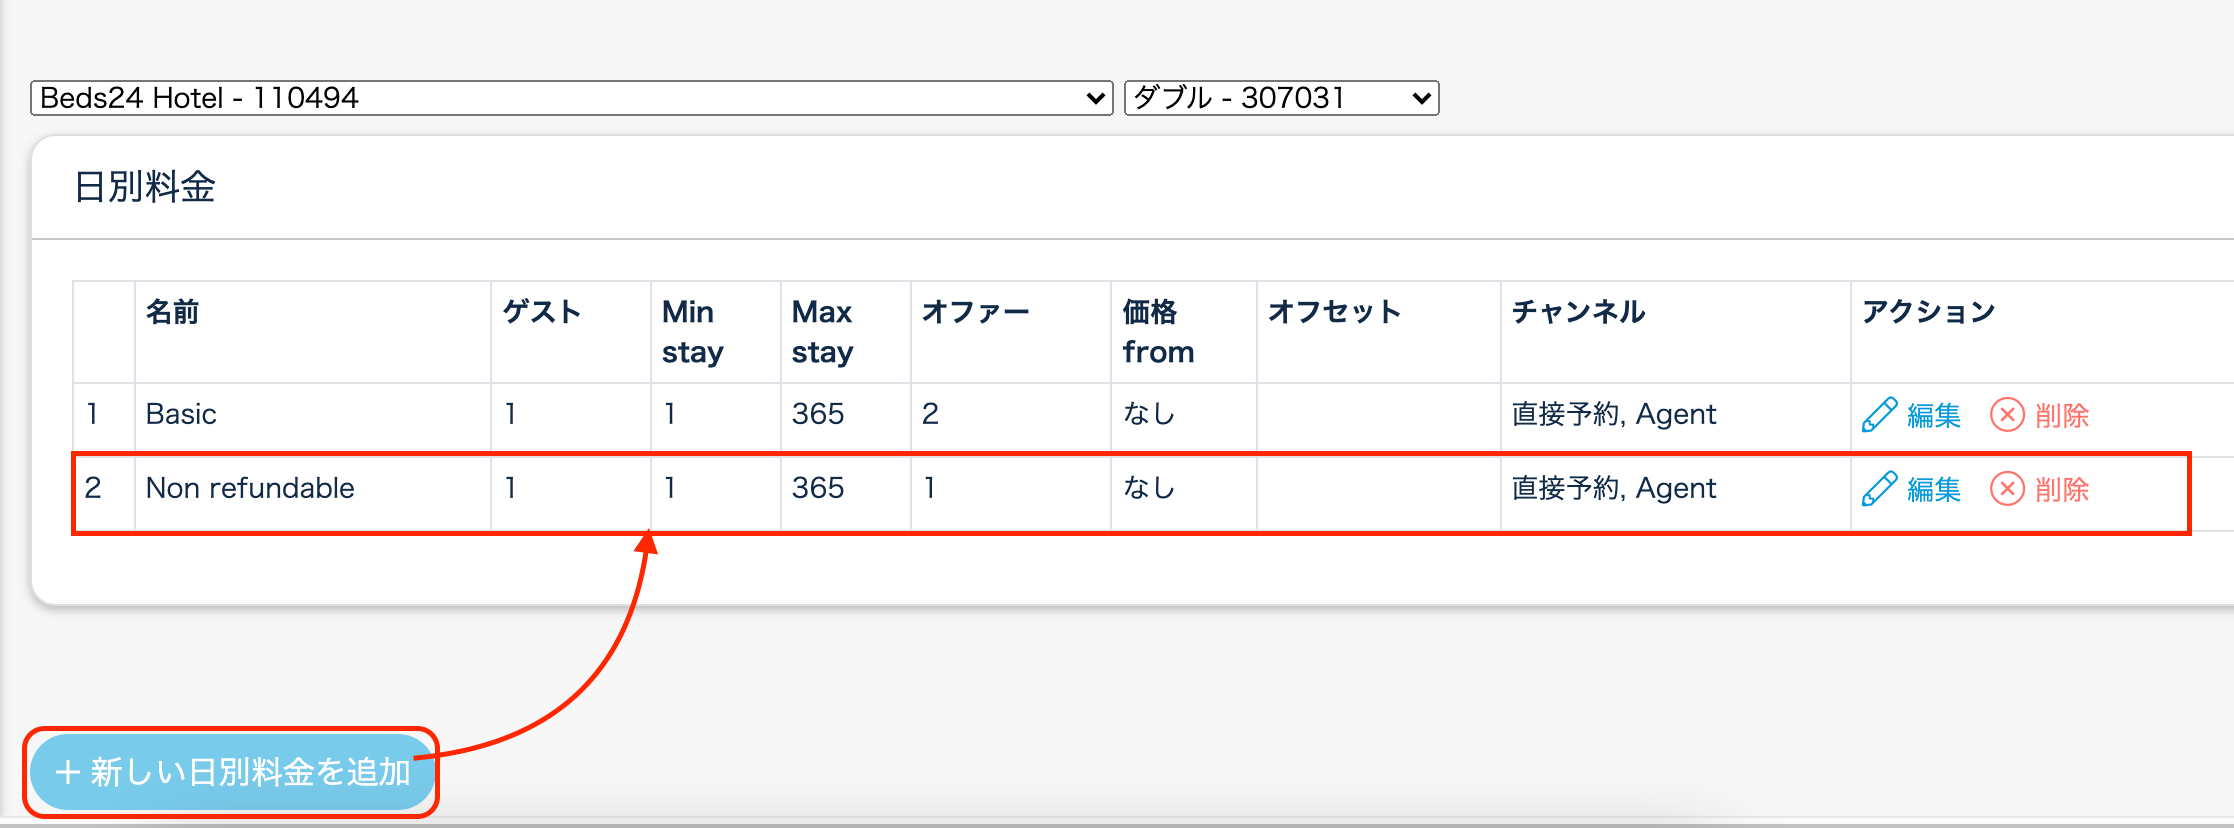The width and height of the screenshot is (2234, 828).
Task: Open the Beds24 Hotel property dropdown
Action: [x=570, y=98]
